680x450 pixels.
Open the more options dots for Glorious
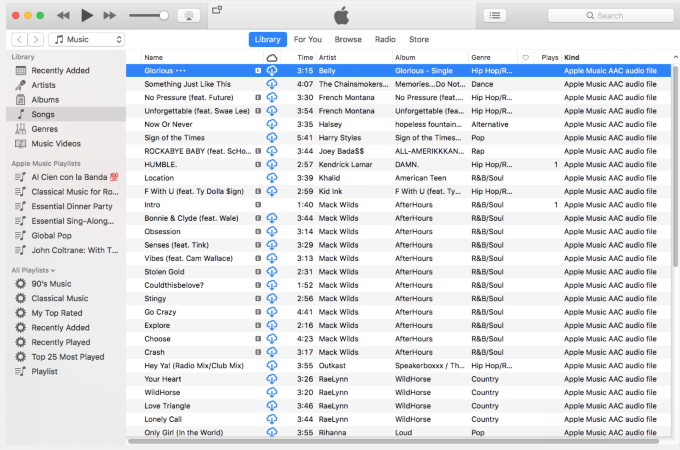(x=181, y=71)
